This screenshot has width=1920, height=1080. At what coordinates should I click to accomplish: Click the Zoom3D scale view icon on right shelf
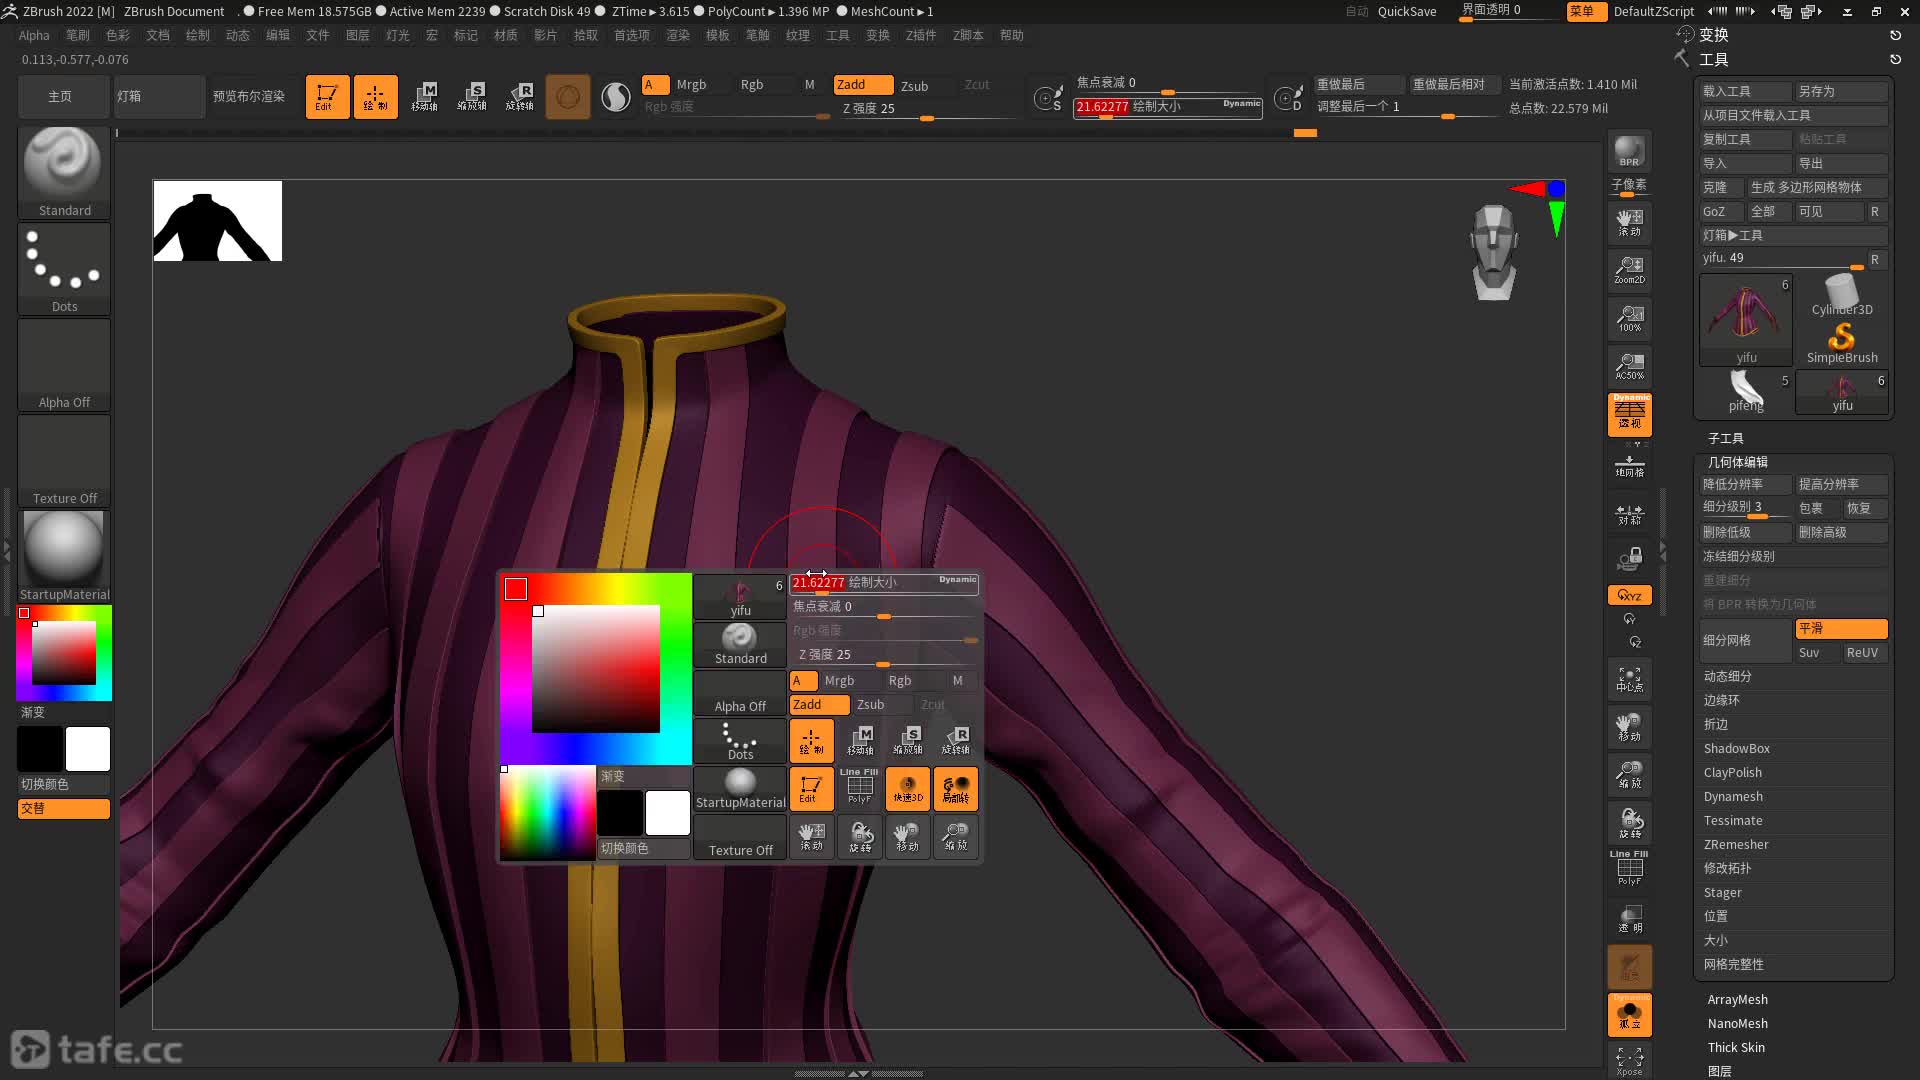(1629, 775)
